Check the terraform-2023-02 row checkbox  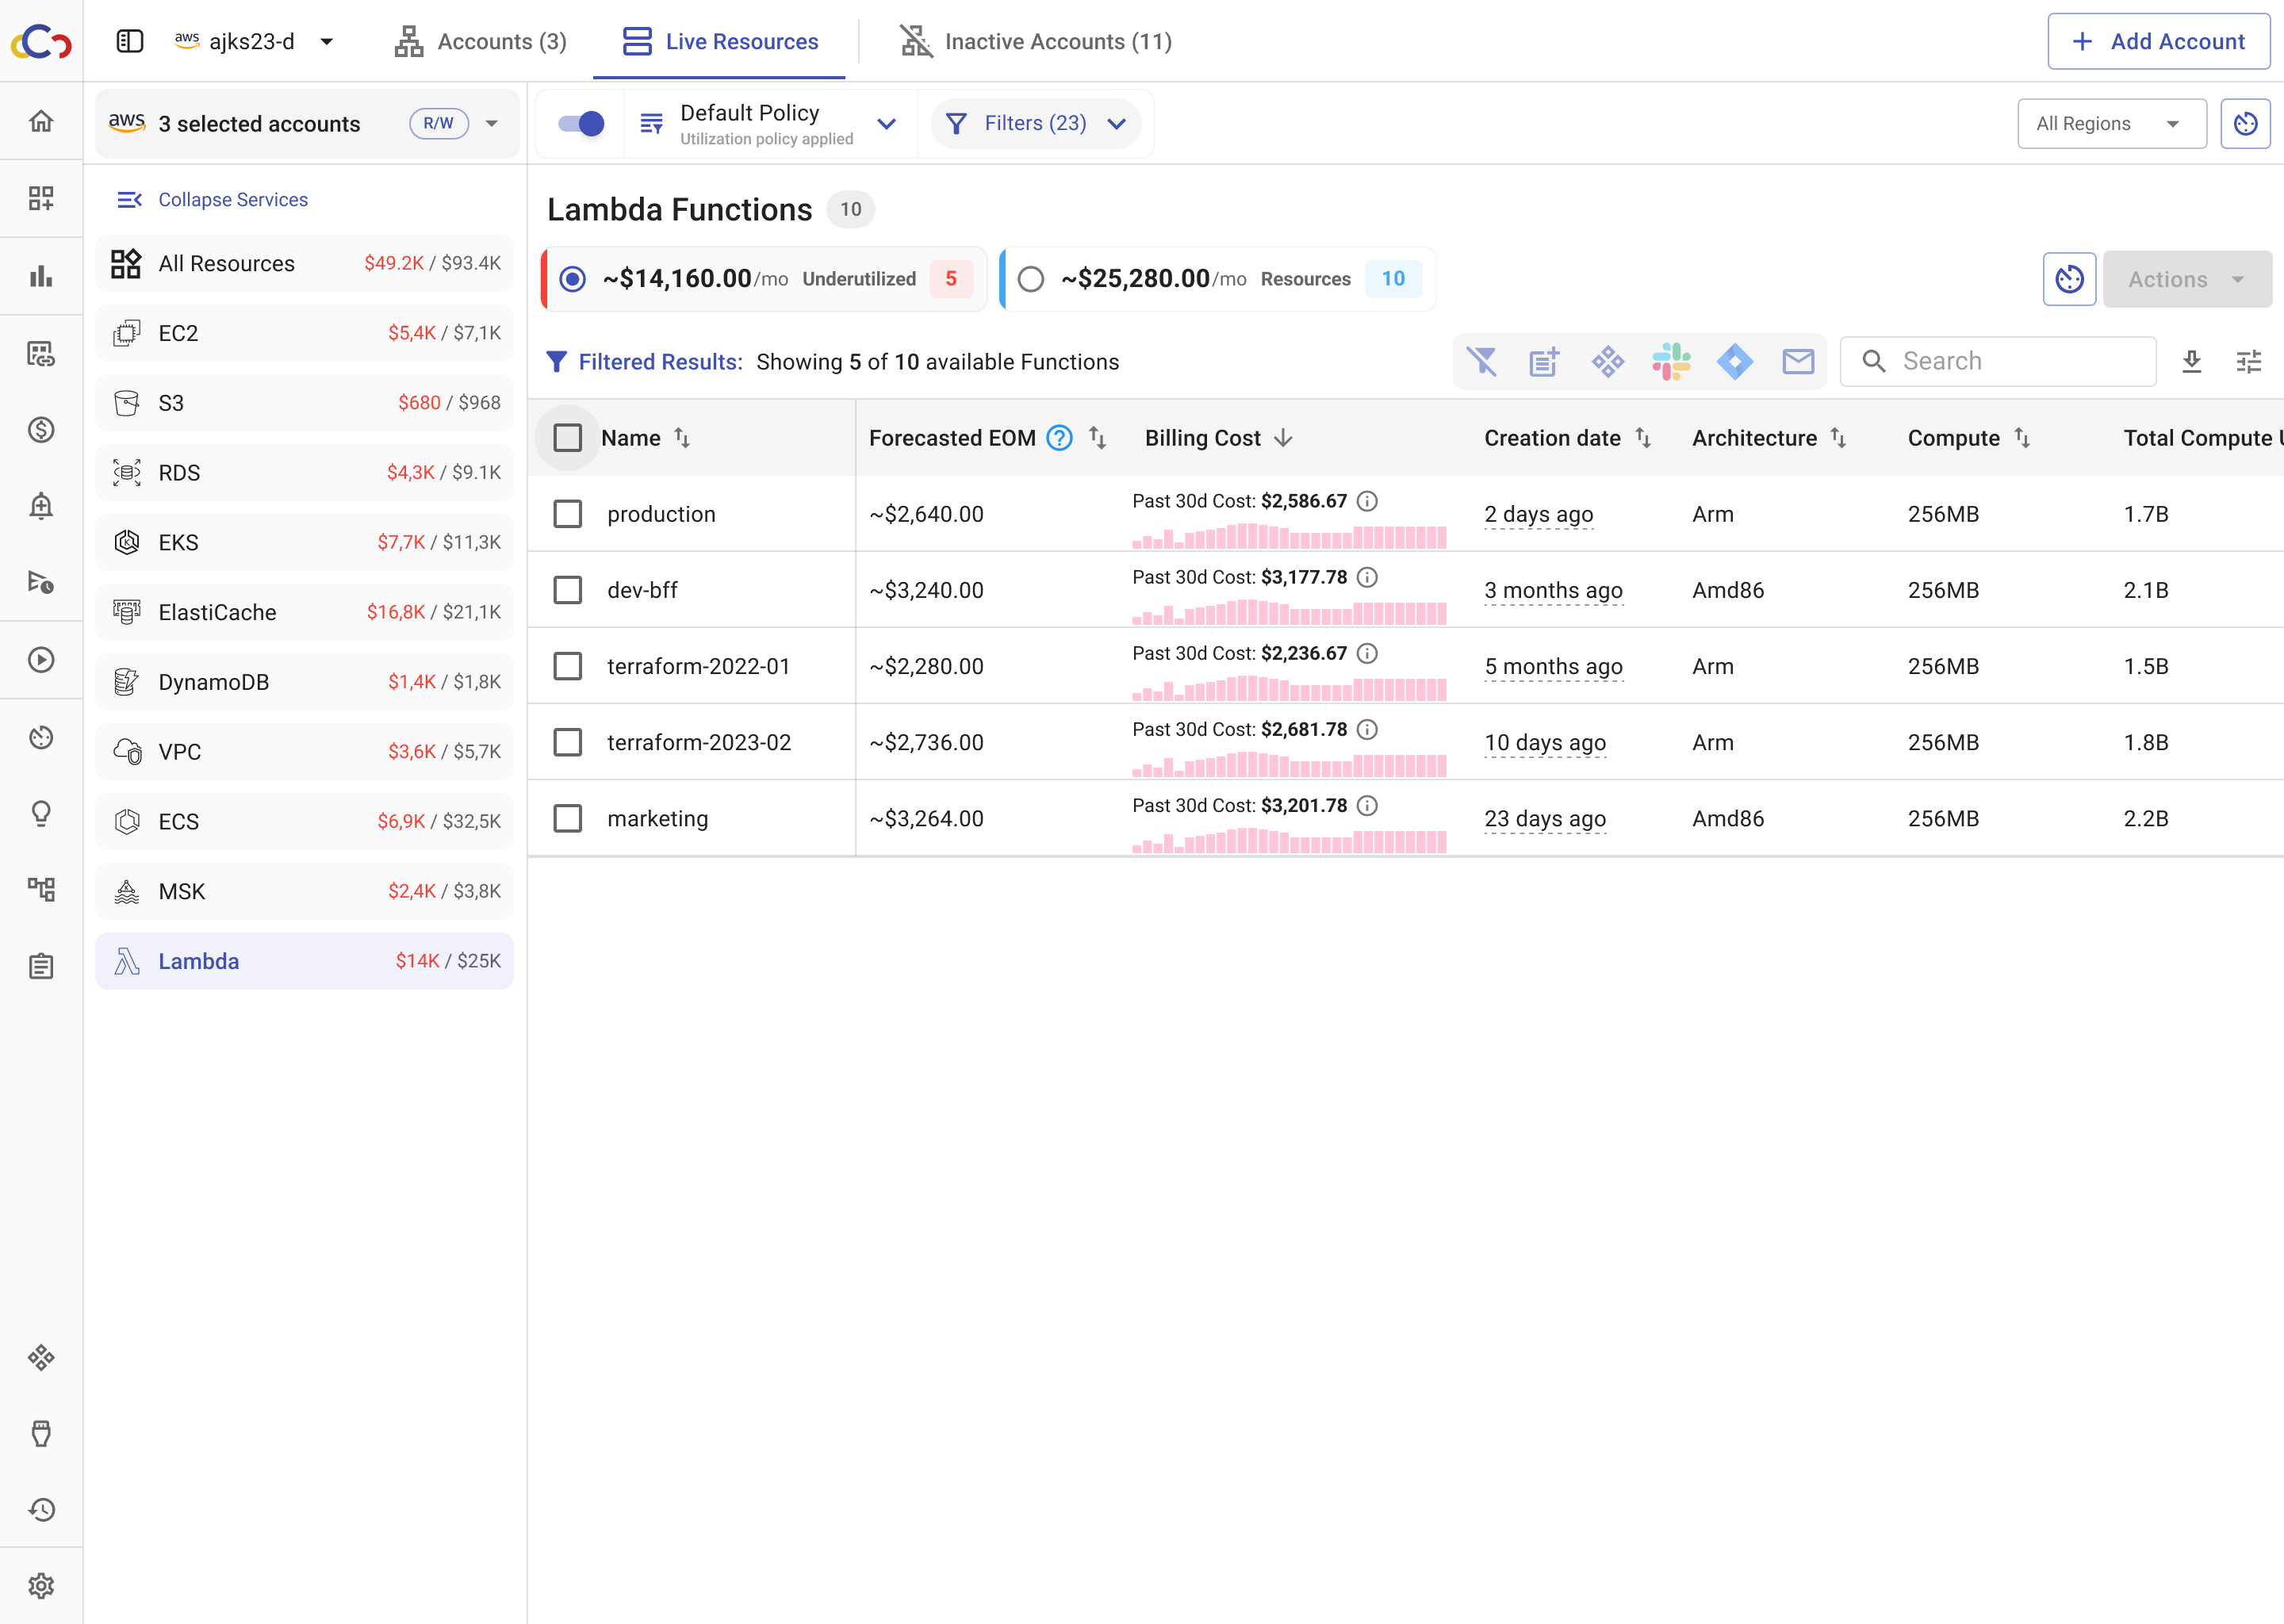click(x=568, y=742)
